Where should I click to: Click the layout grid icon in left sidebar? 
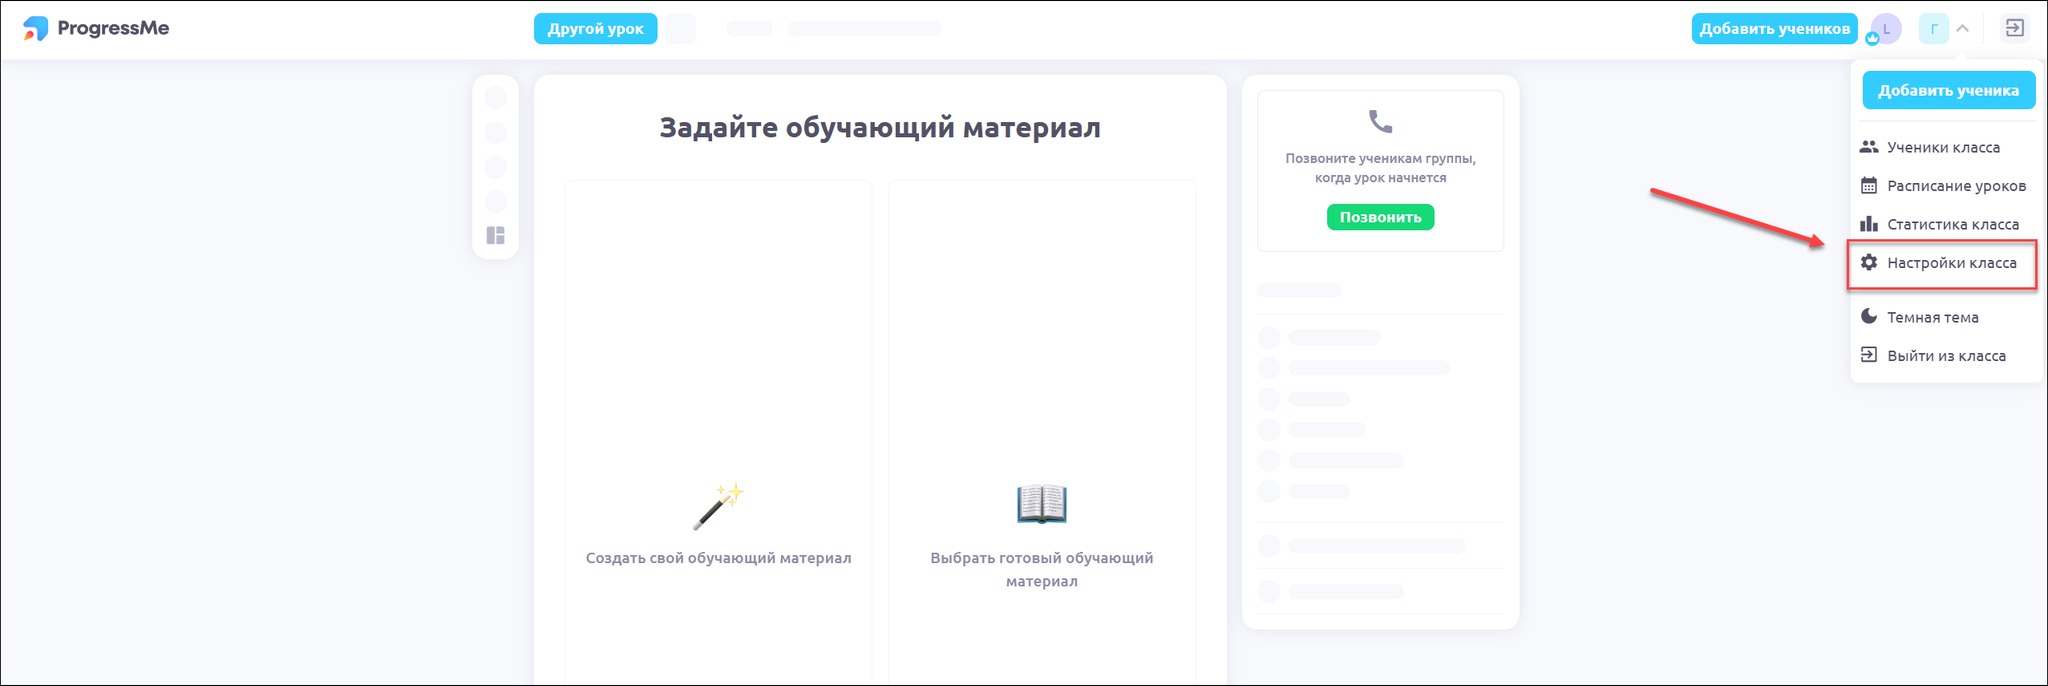point(495,236)
